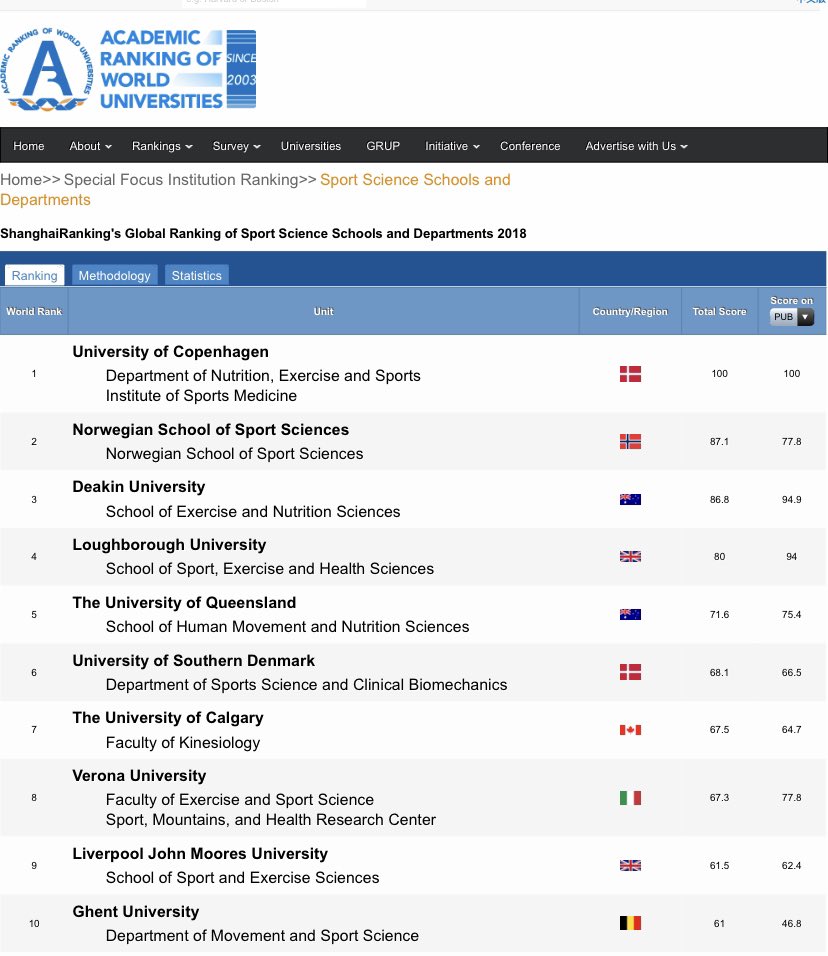Click Department of Sports Science and Clinical Biomechanics
828x956 pixels.
(306, 685)
